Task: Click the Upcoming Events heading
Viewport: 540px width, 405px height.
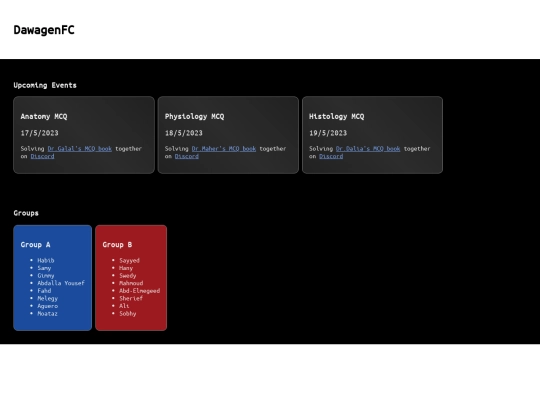Action: (x=45, y=85)
